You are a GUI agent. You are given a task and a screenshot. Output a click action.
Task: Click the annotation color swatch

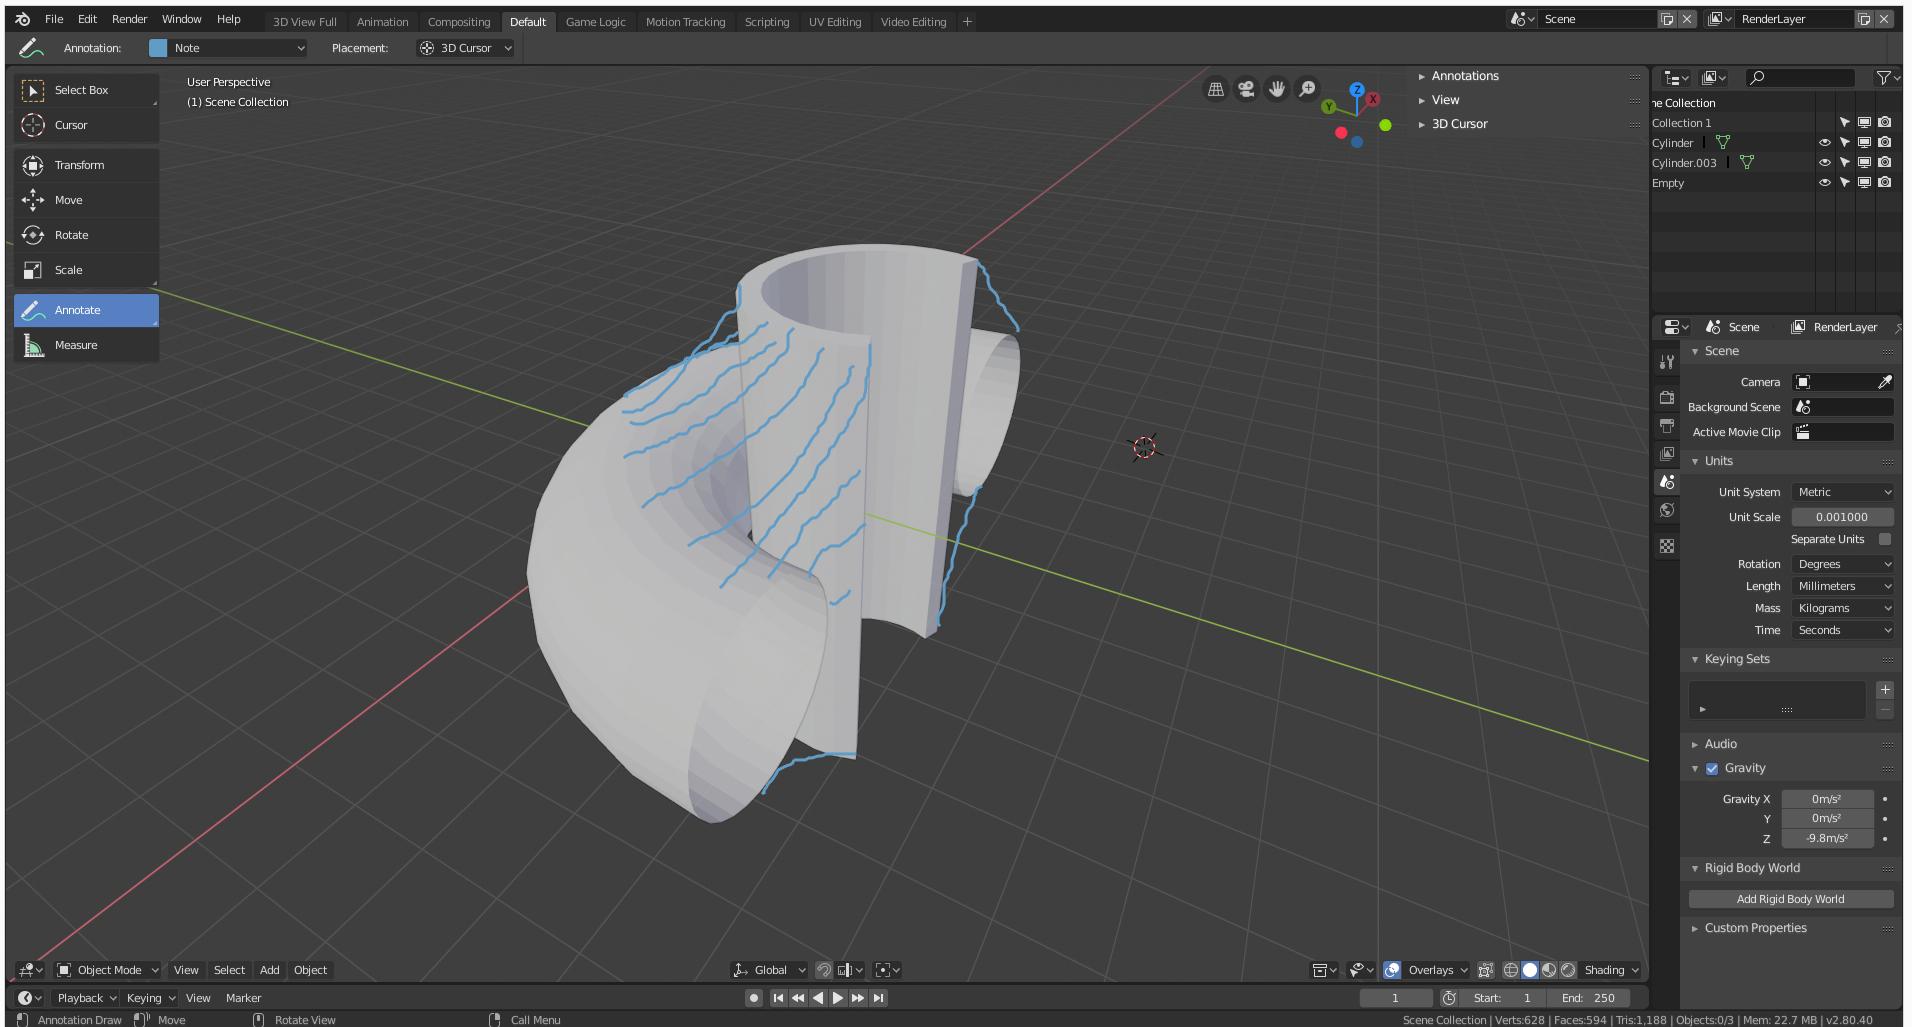coord(158,48)
